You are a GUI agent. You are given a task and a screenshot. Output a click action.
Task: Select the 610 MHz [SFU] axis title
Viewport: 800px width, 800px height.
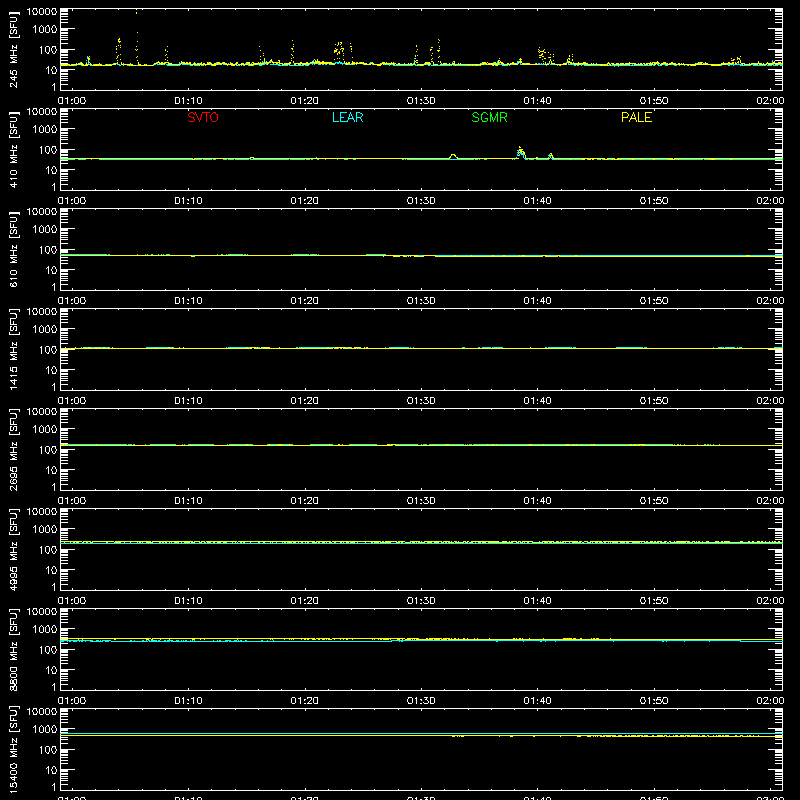click(x=14, y=249)
